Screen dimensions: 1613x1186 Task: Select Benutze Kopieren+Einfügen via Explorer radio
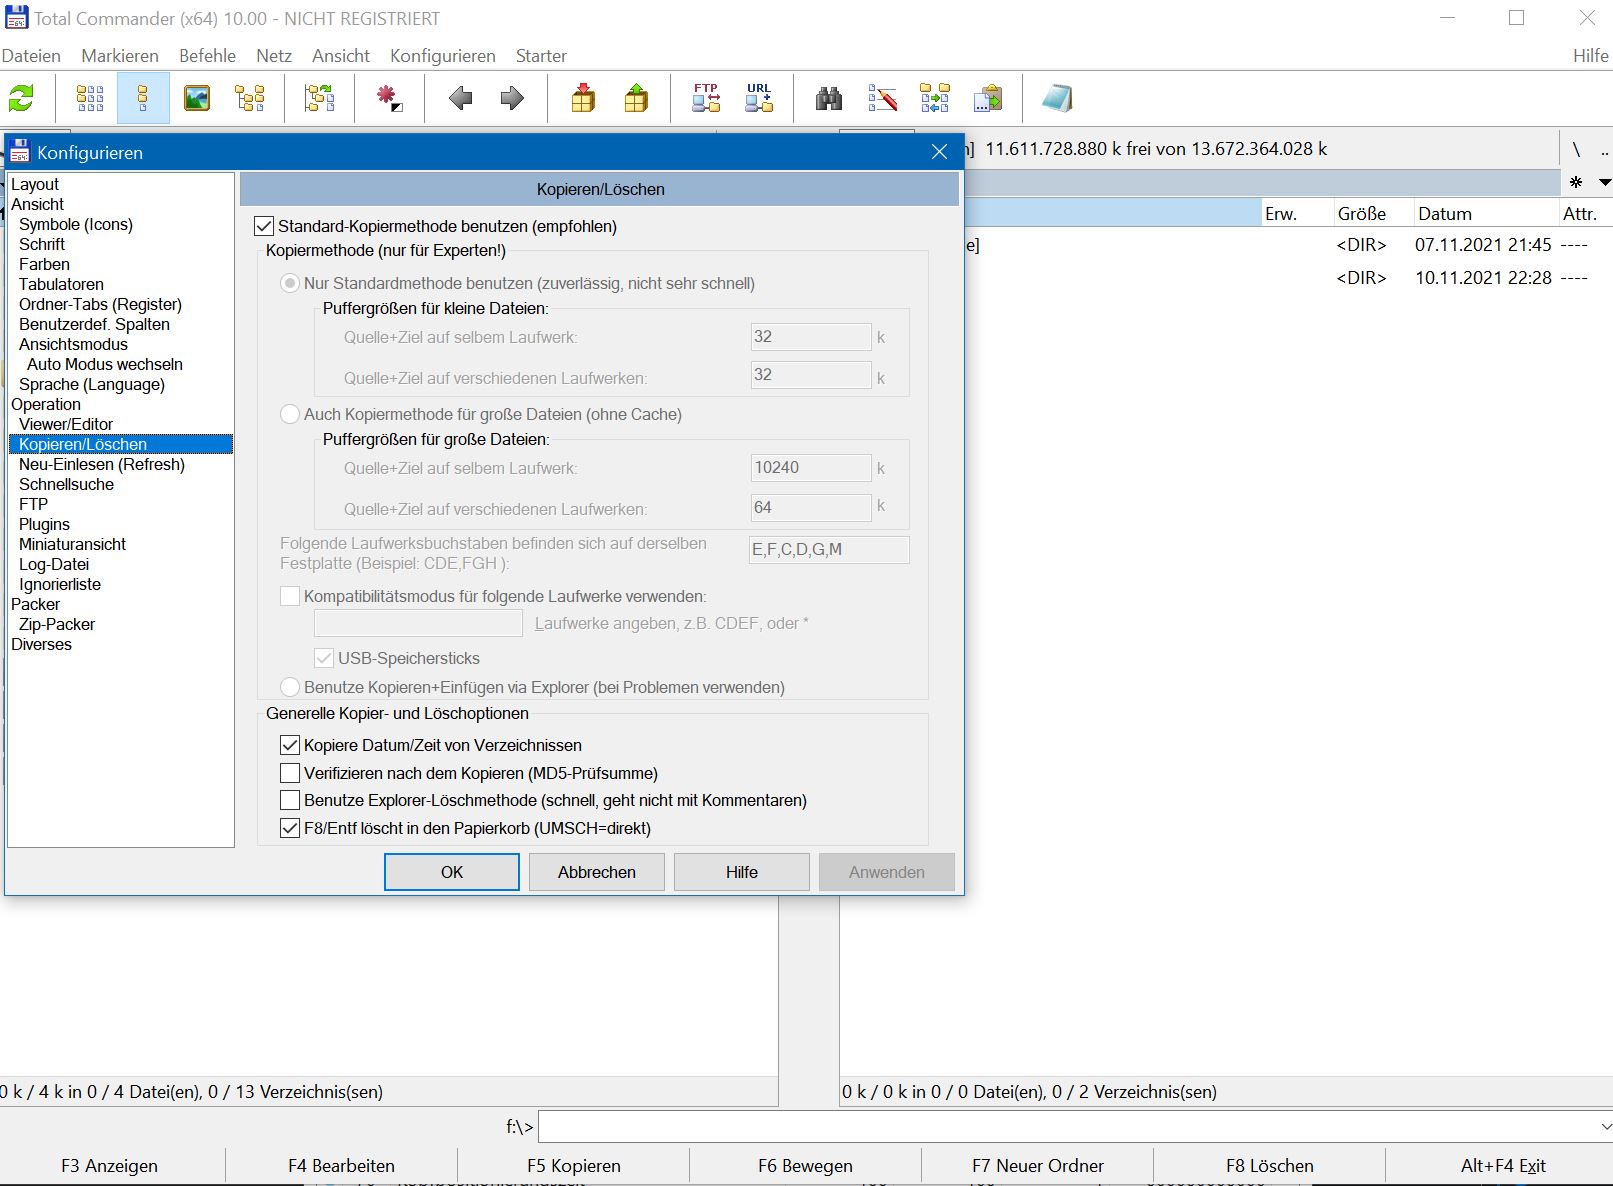[290, 687]
